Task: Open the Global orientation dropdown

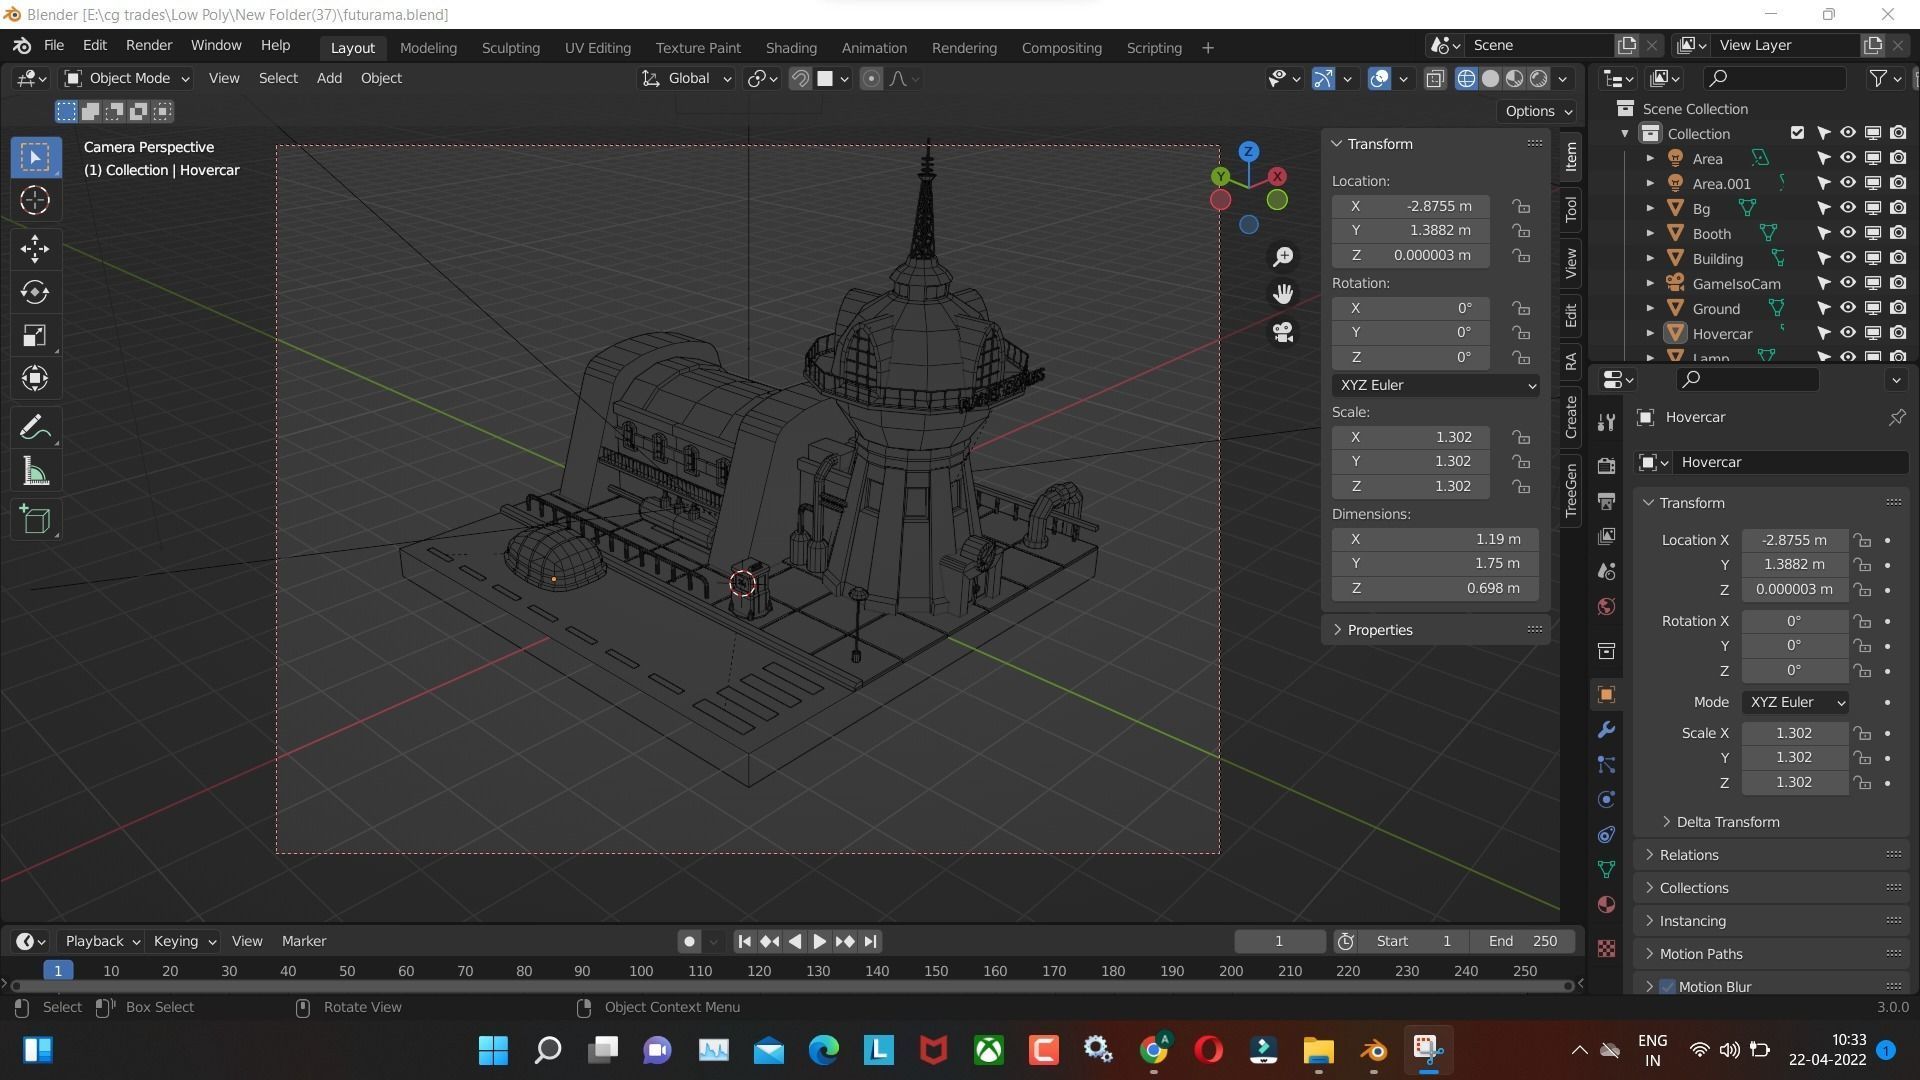Action: click(687, 78)
